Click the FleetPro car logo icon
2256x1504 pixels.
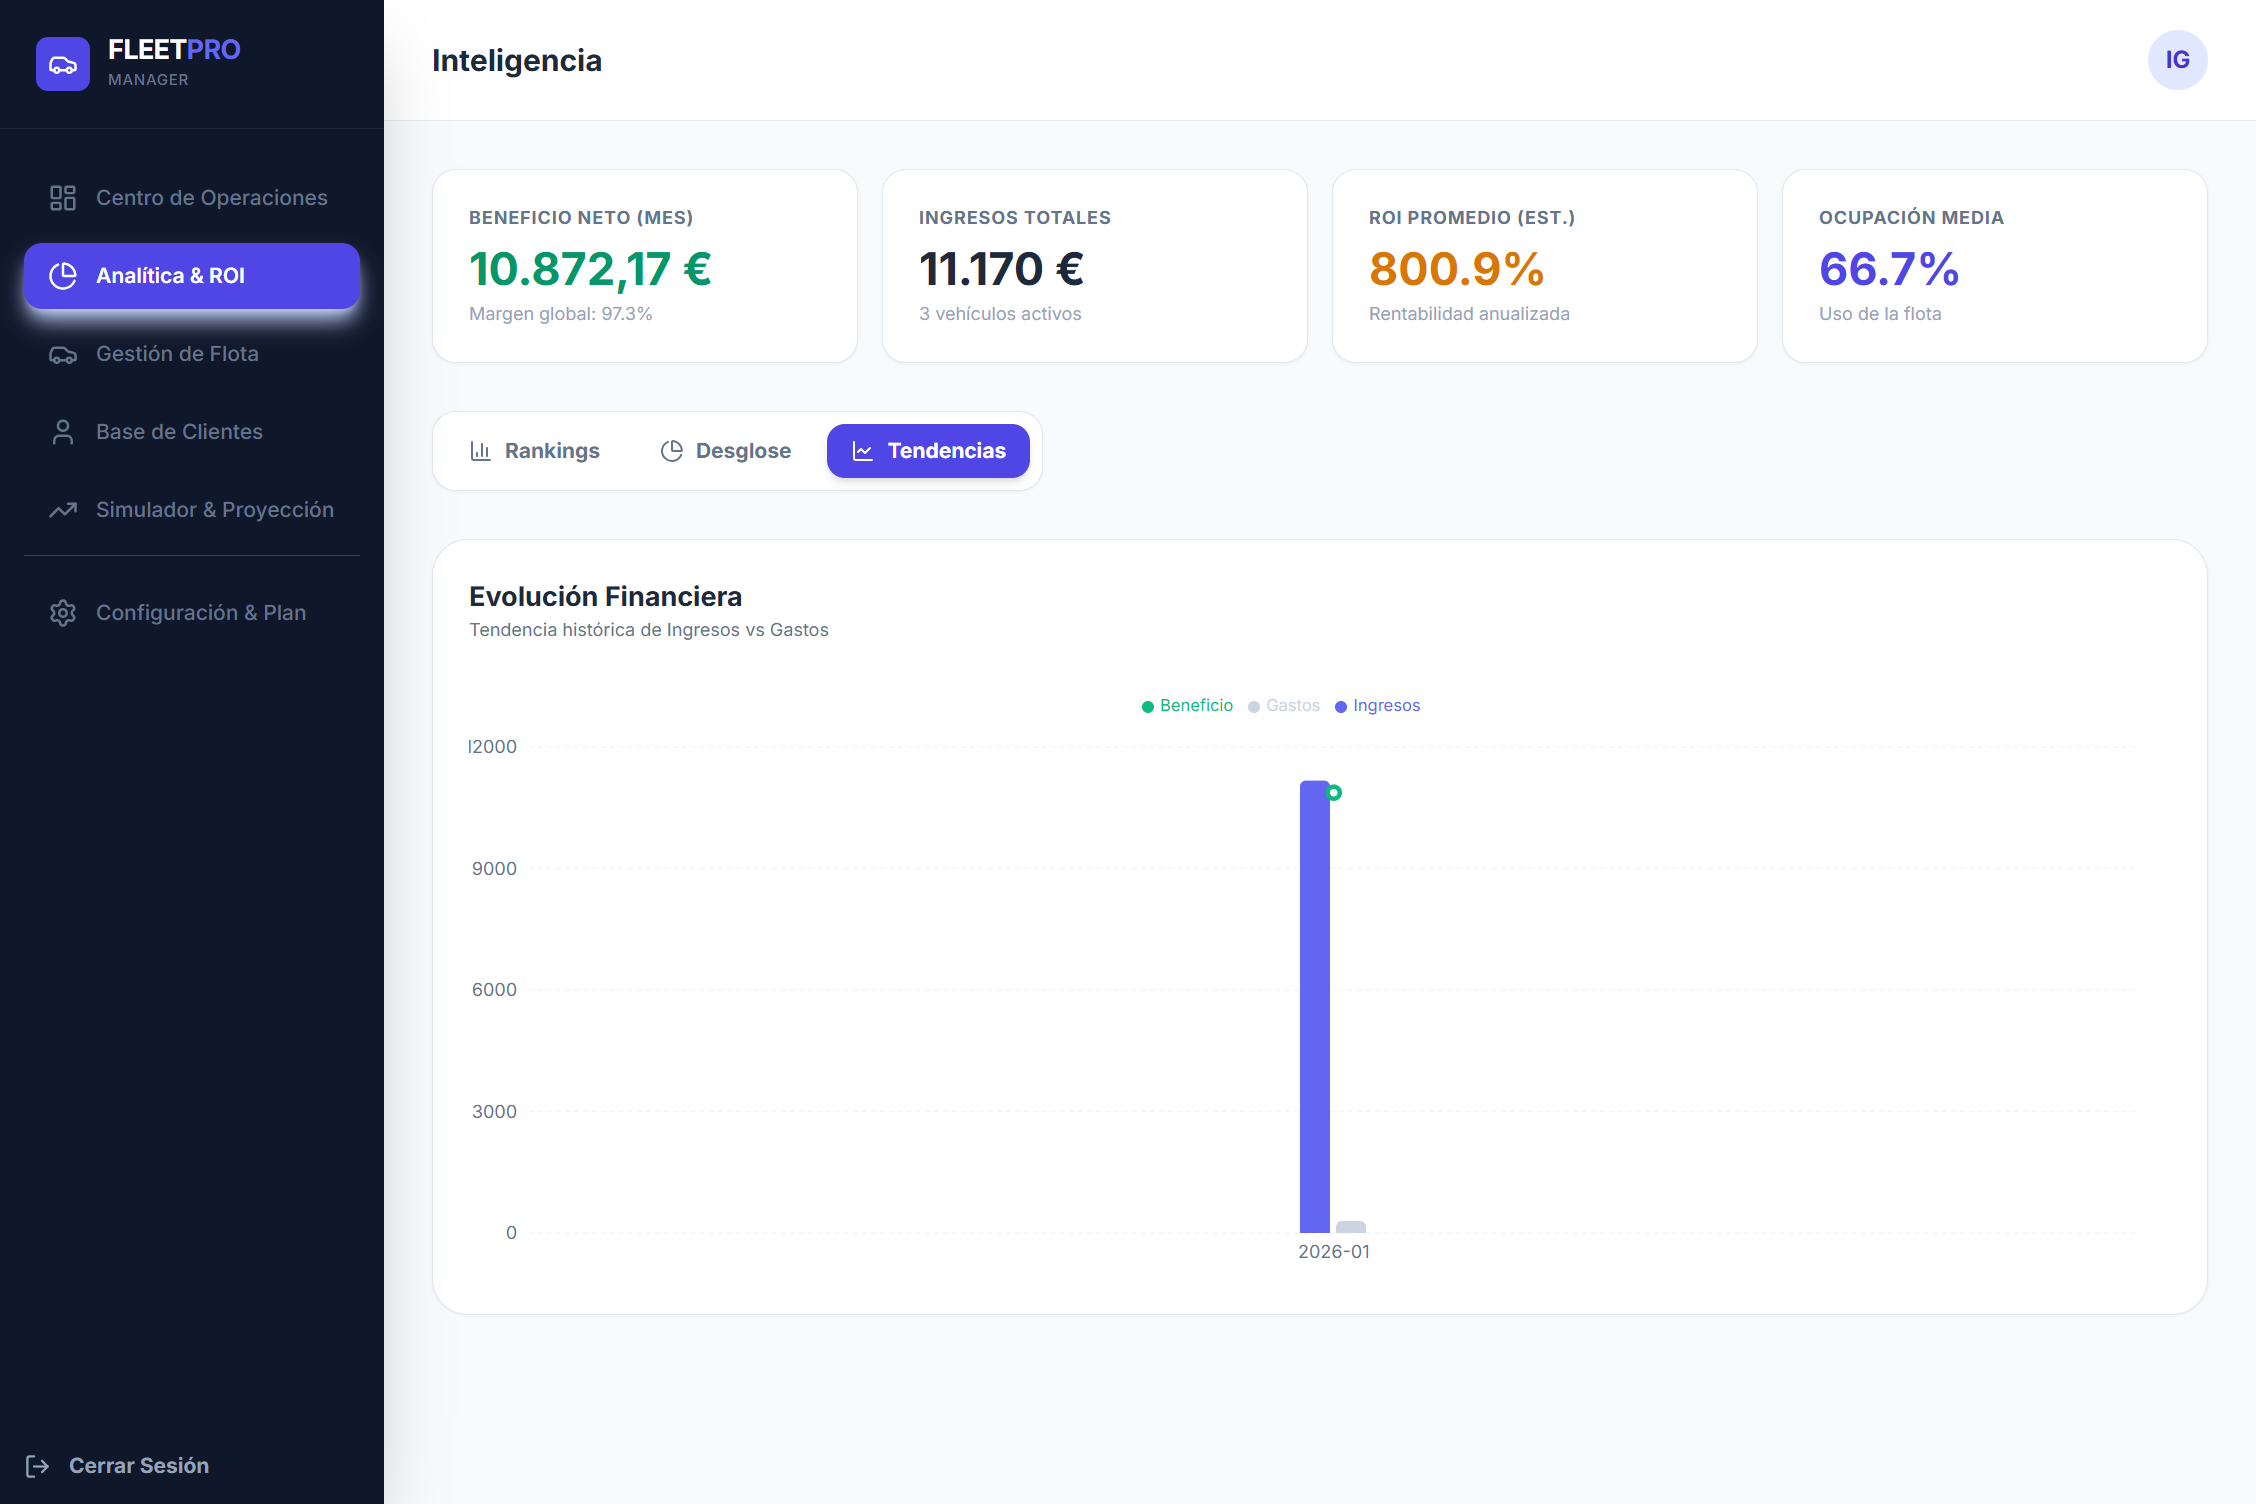pyautogui.click(x=62, y=63)
